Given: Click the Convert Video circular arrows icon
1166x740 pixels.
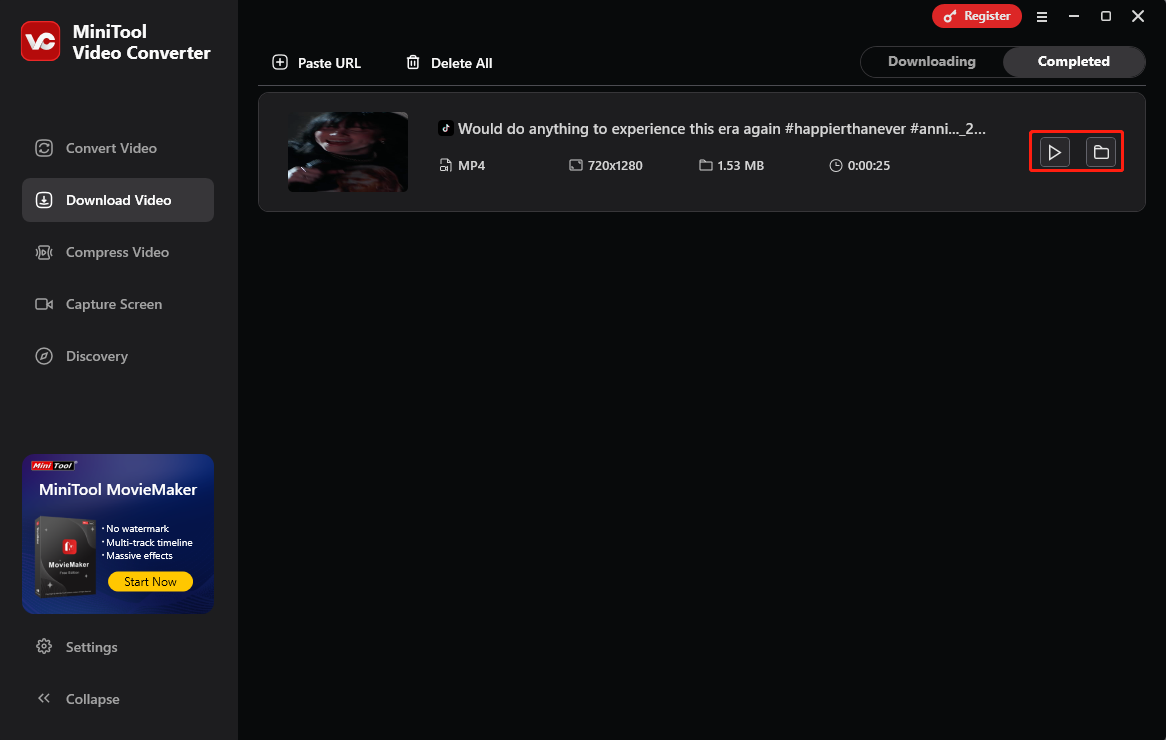Looking at the screenshot, I should pyautogui.click(x=44, y=148).
